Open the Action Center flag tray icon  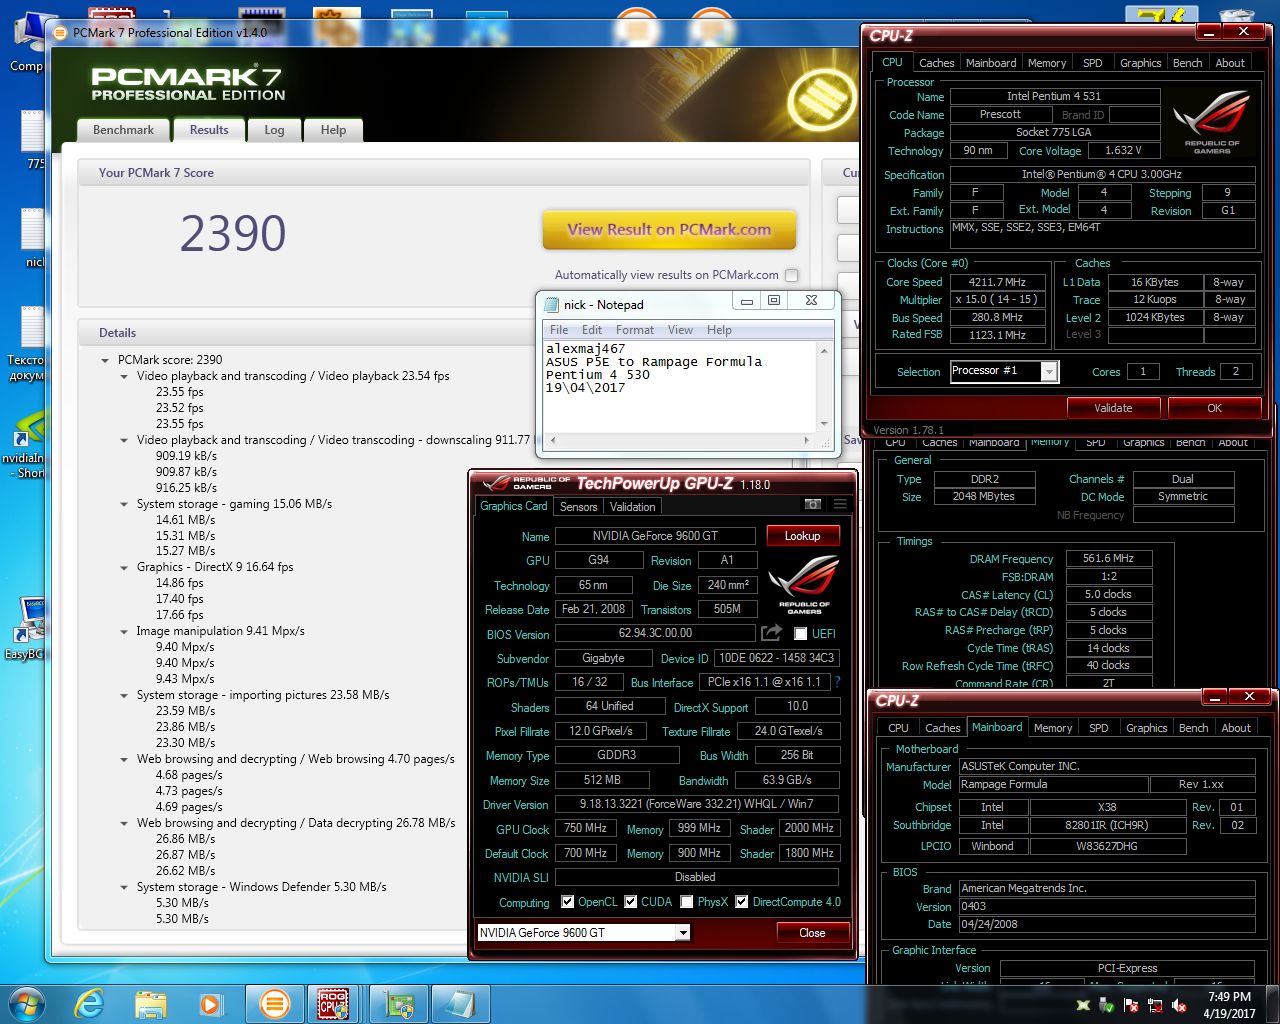(1131, 1005)
